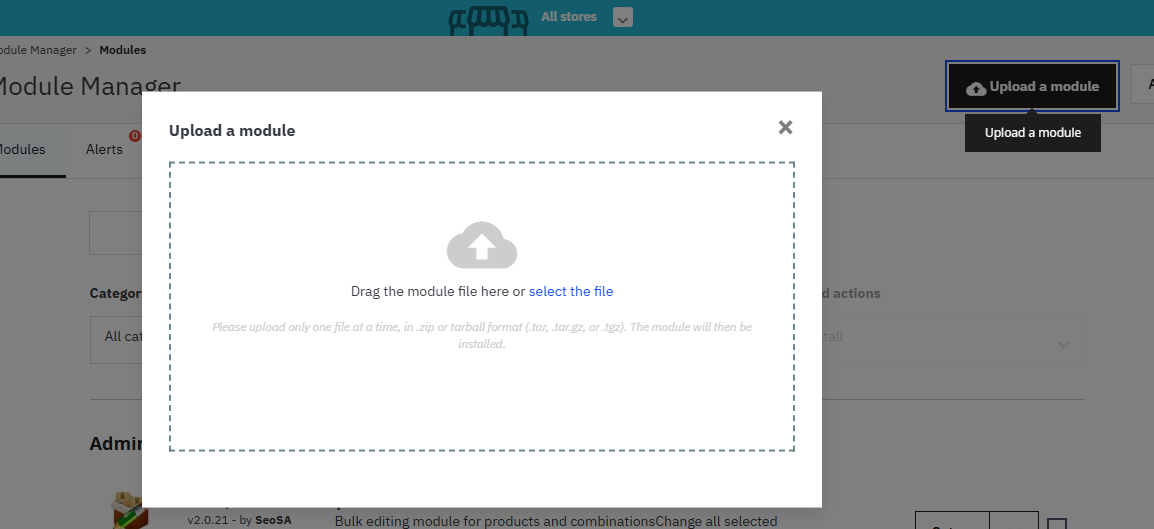Image resolution: width=1154 pixels, height=529 pixels.
Task: Open the Category filter dropdown
Action: pos(116,337)
